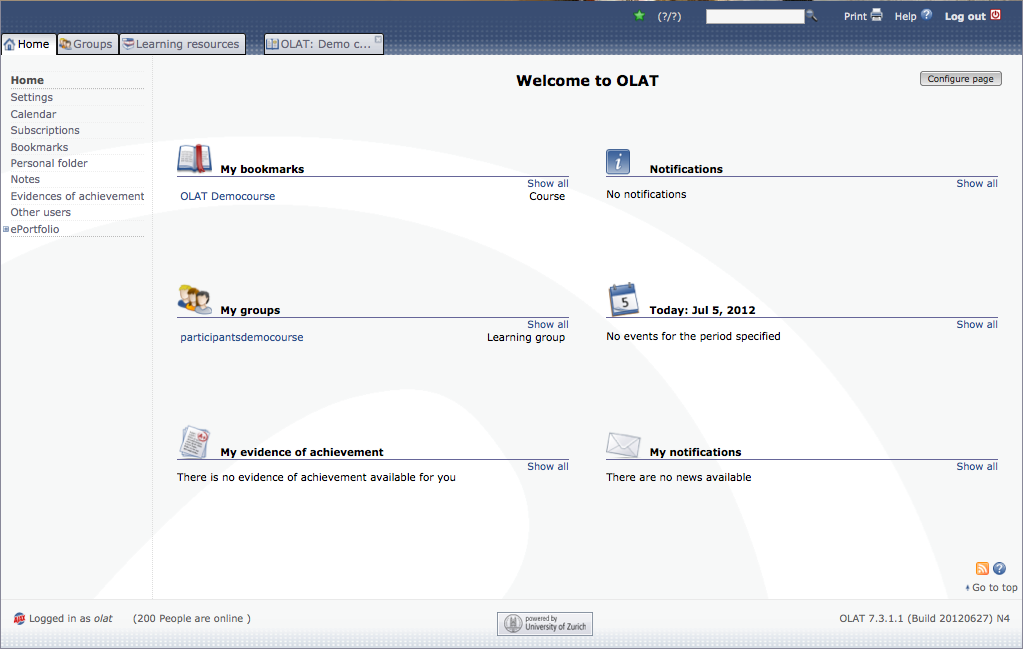Show all under My groups
Viewport: 1023px width, 649px height.
click(548, 324)
